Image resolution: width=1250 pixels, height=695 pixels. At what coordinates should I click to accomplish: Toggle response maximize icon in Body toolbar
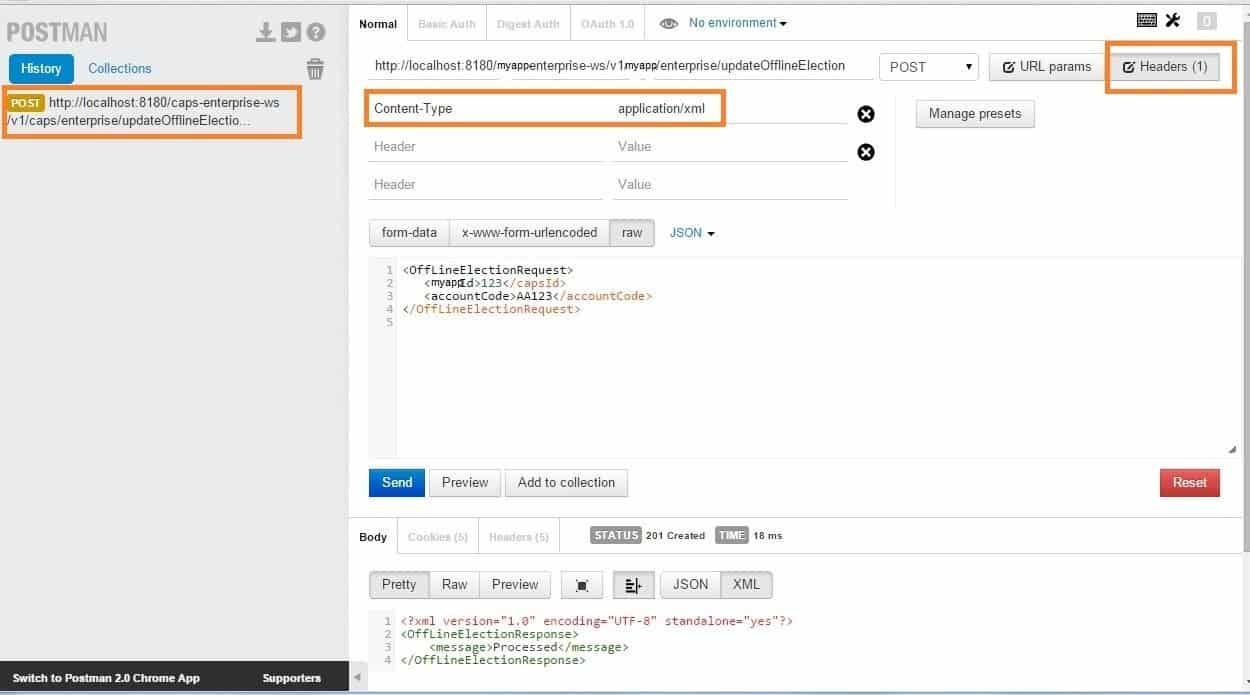click(583, 584)
